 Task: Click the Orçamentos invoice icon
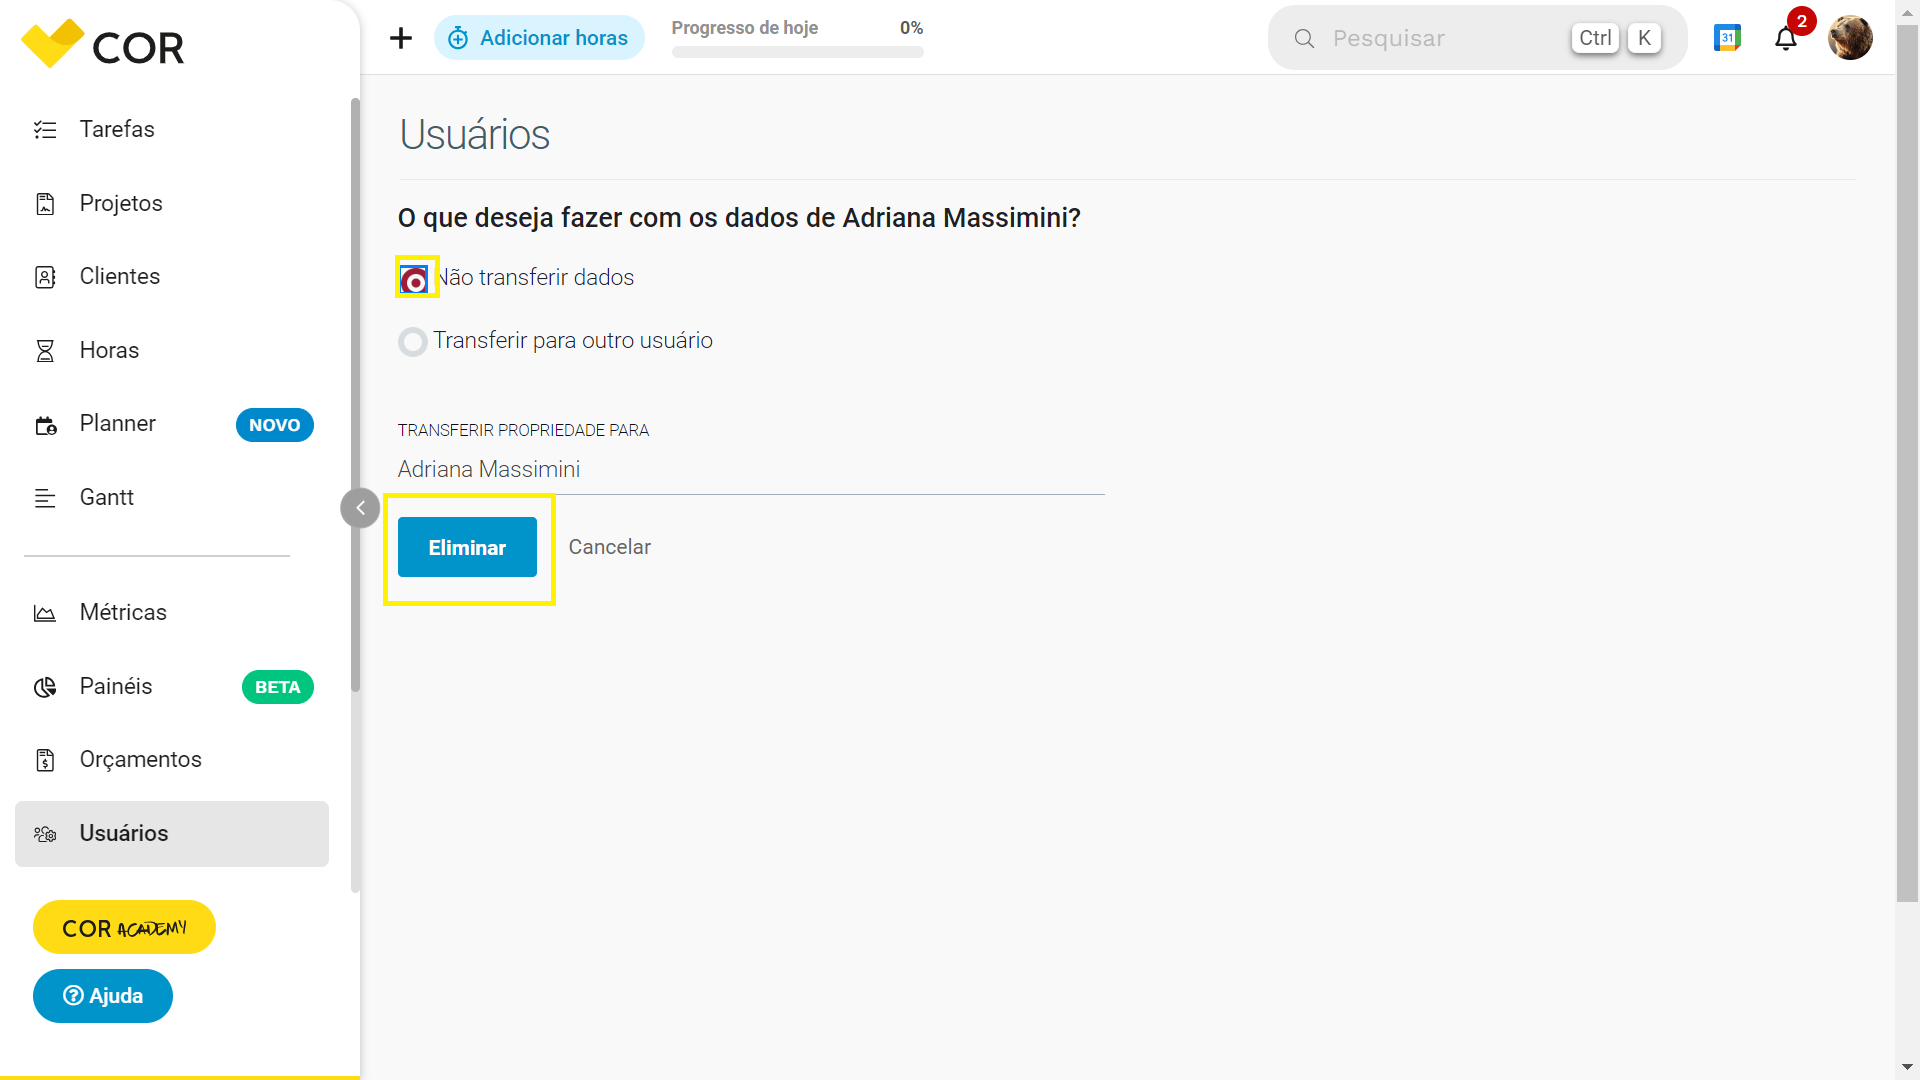pos(45,760)
